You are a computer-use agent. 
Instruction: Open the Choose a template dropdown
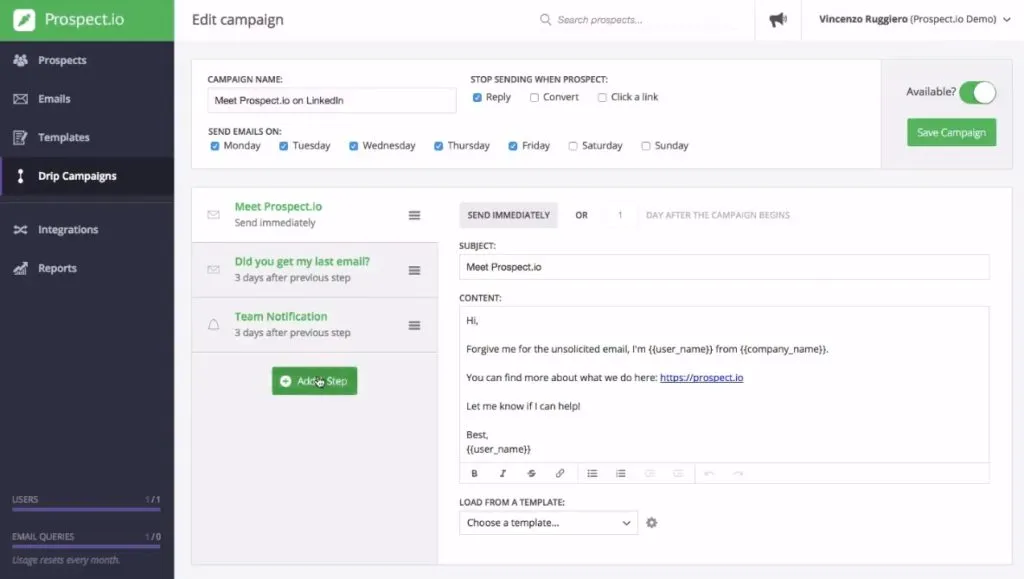coord(548,523)
